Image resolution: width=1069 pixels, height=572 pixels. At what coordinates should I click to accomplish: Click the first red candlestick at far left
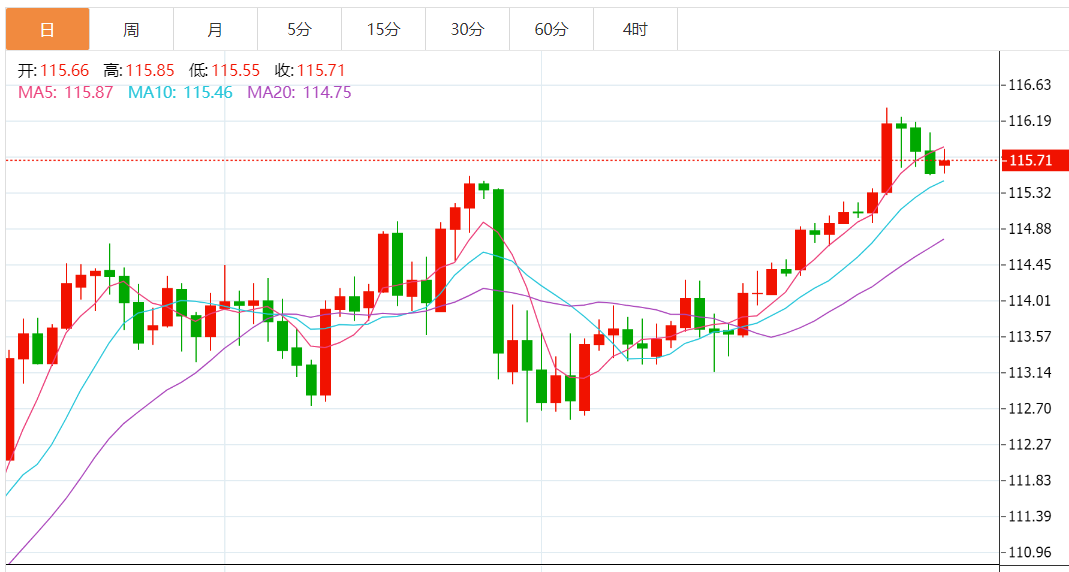(10, 408)
